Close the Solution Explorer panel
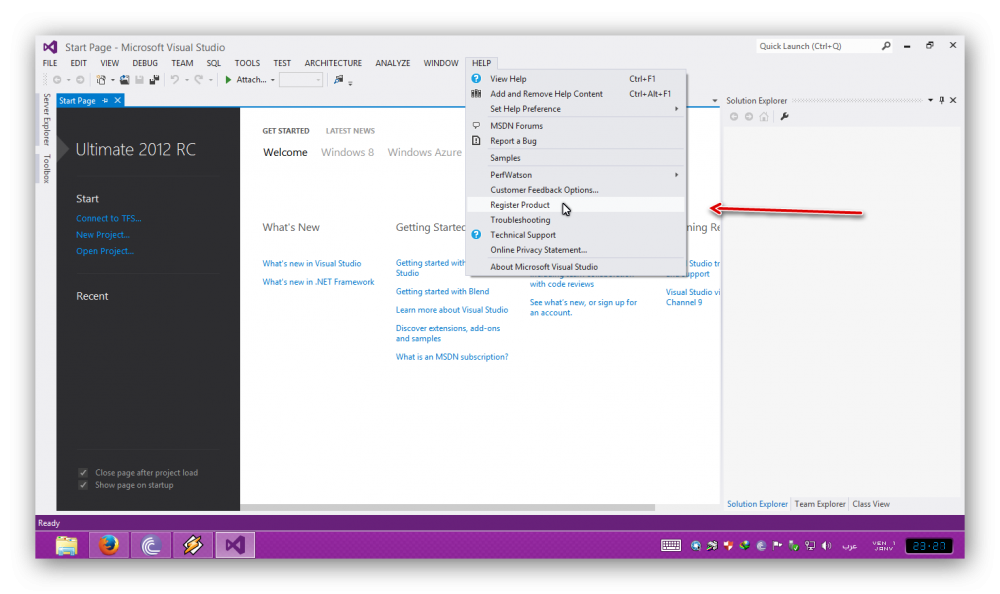The width and height of the screenshot is (1000, 594). [953, 100]
